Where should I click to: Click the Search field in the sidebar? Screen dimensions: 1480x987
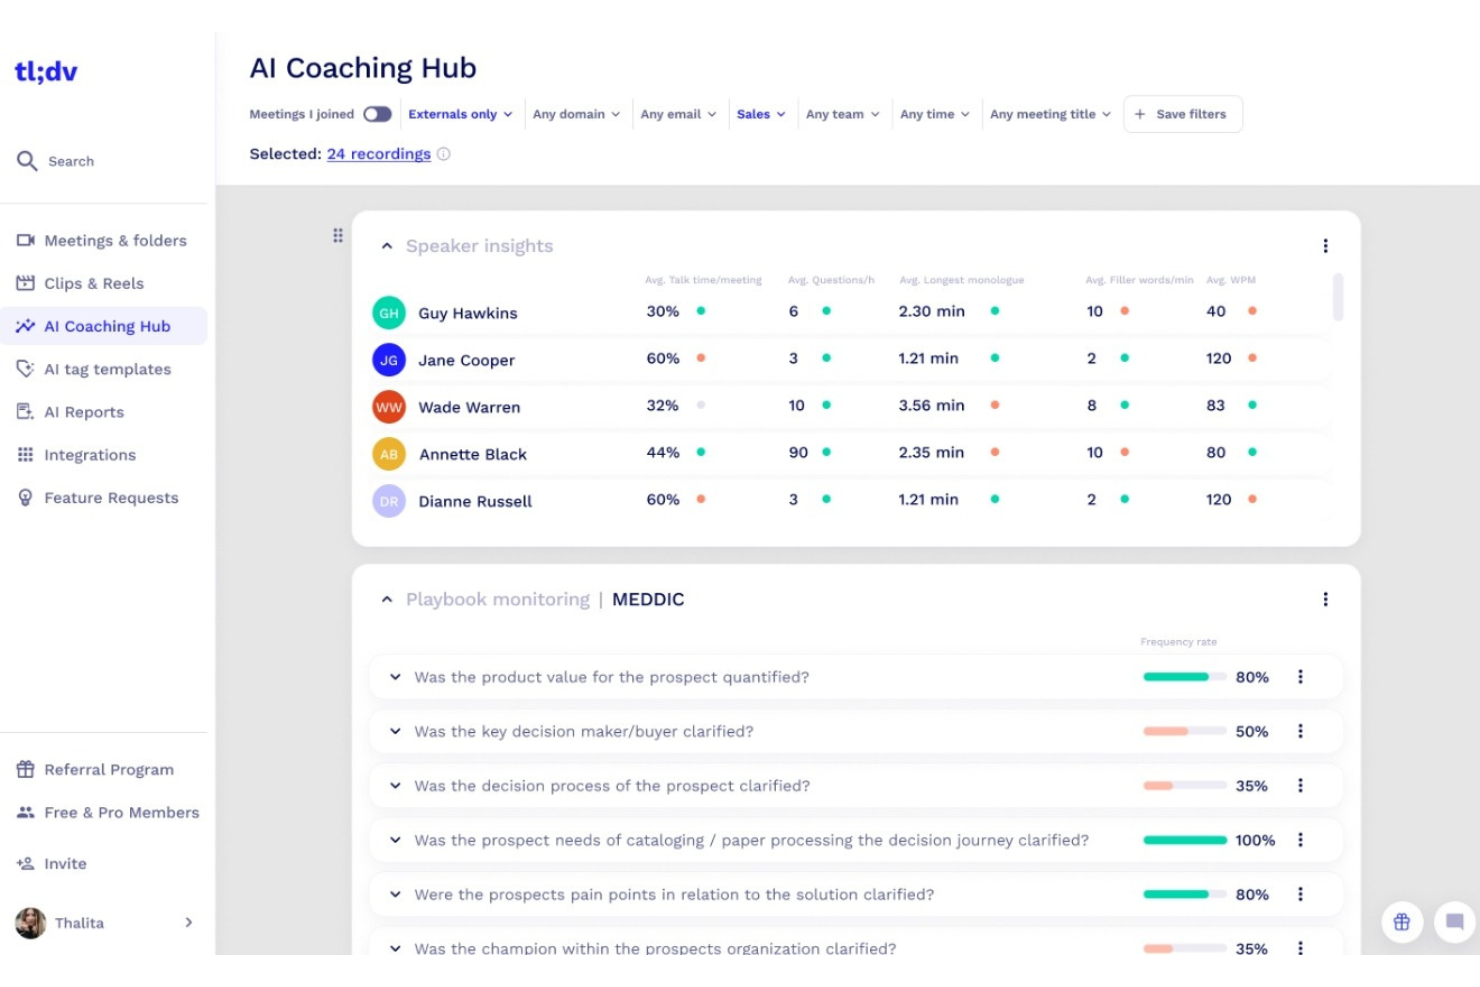tap(71, 161)
